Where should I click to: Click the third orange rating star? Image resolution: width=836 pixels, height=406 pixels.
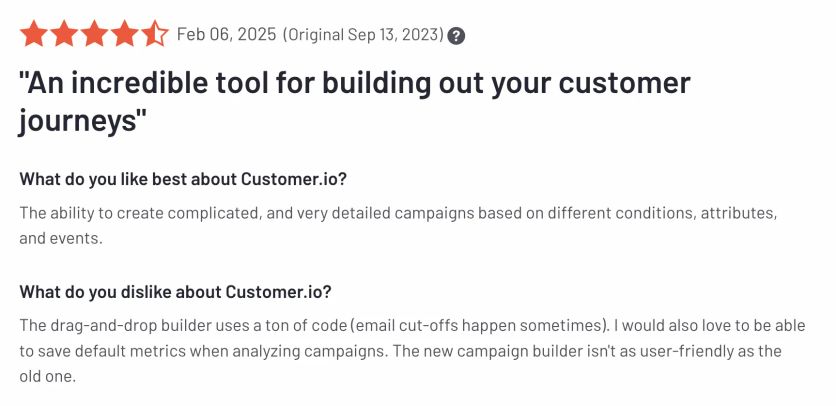click(x=94, y=34)
